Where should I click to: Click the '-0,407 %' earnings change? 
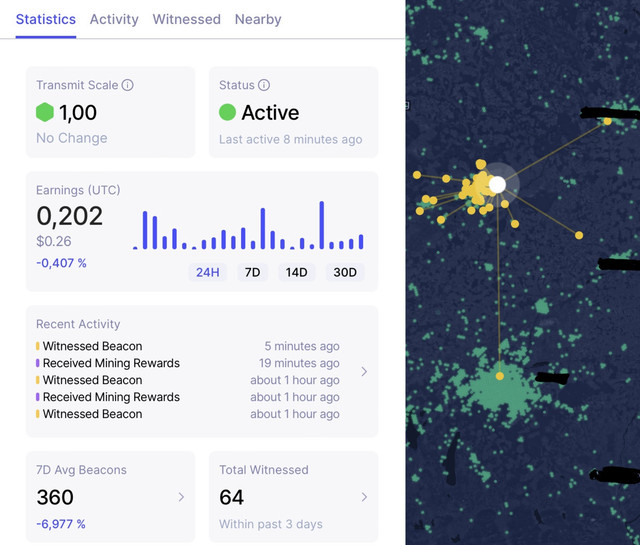(61, 263)
